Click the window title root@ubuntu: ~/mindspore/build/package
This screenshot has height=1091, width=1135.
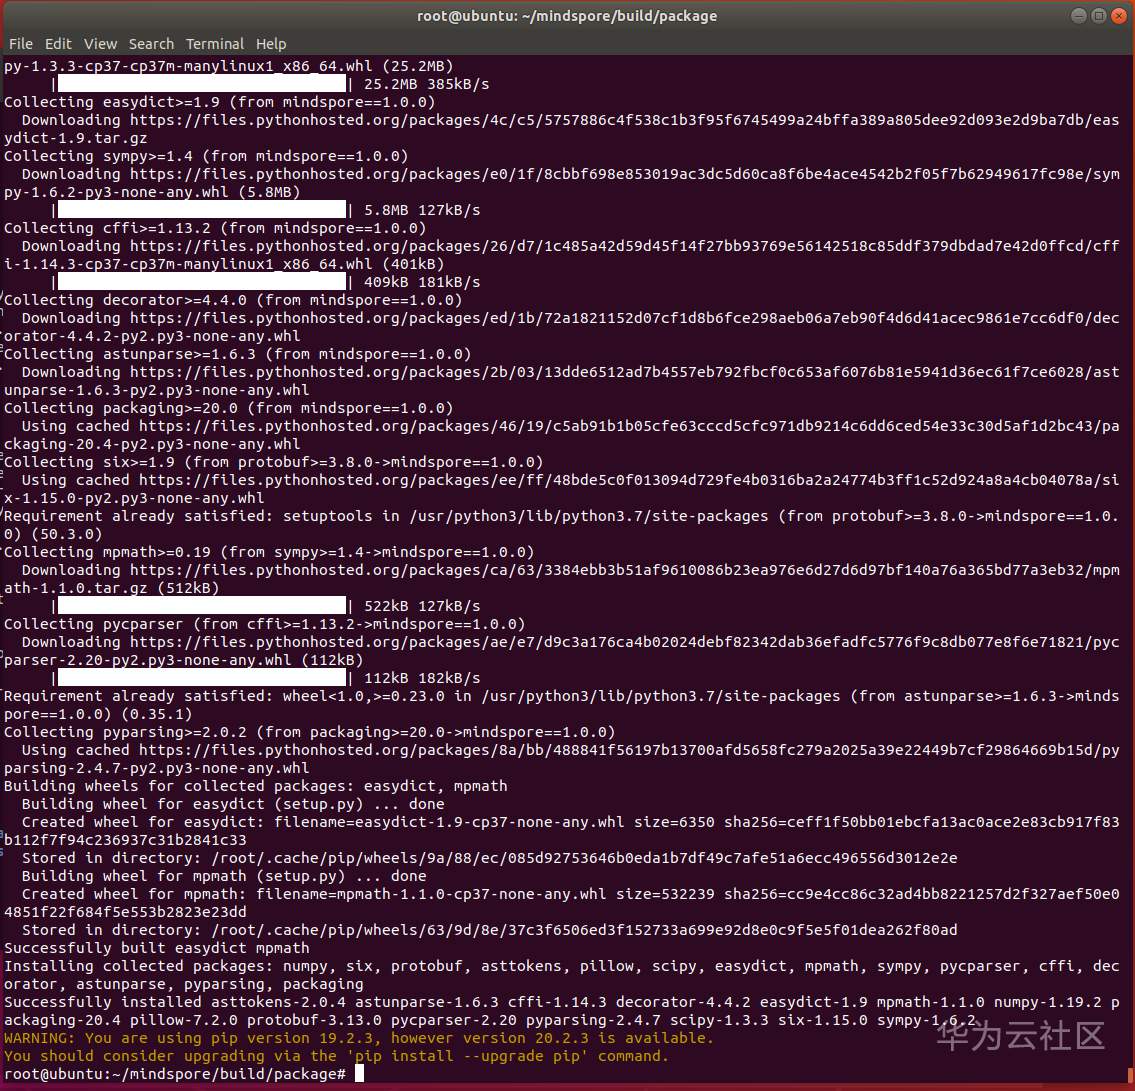click(567, 16)
